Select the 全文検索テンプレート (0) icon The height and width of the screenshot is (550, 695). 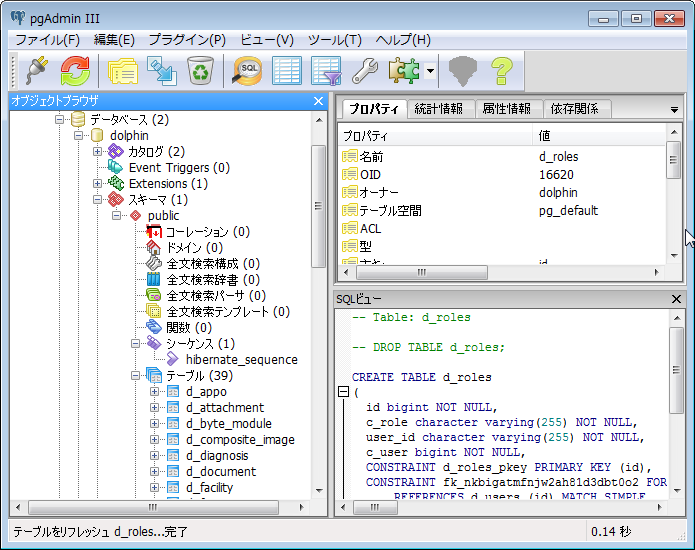[154, 312]
